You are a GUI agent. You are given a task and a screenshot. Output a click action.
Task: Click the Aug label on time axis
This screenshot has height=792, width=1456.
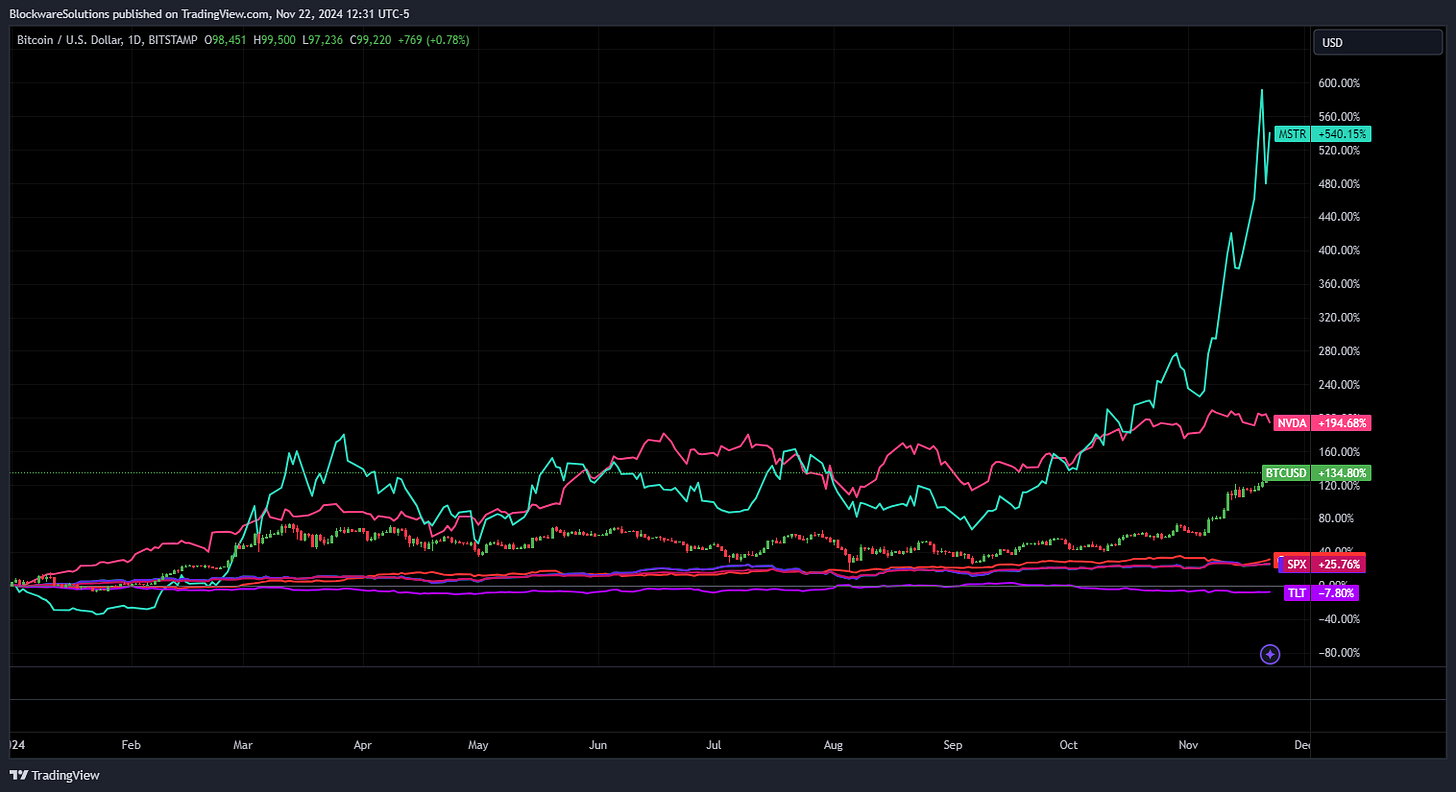point(835,745)
